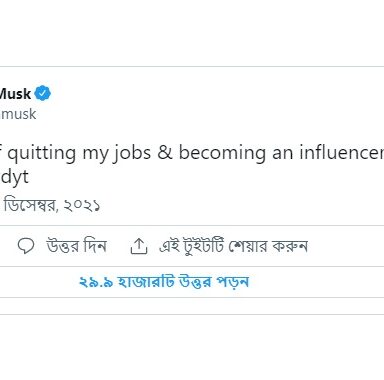The width and height of the screenshot is (384, 380).
Task: Click the ডিসেম্বর, ২০২১ tweet date
Action: click(52, 205)
